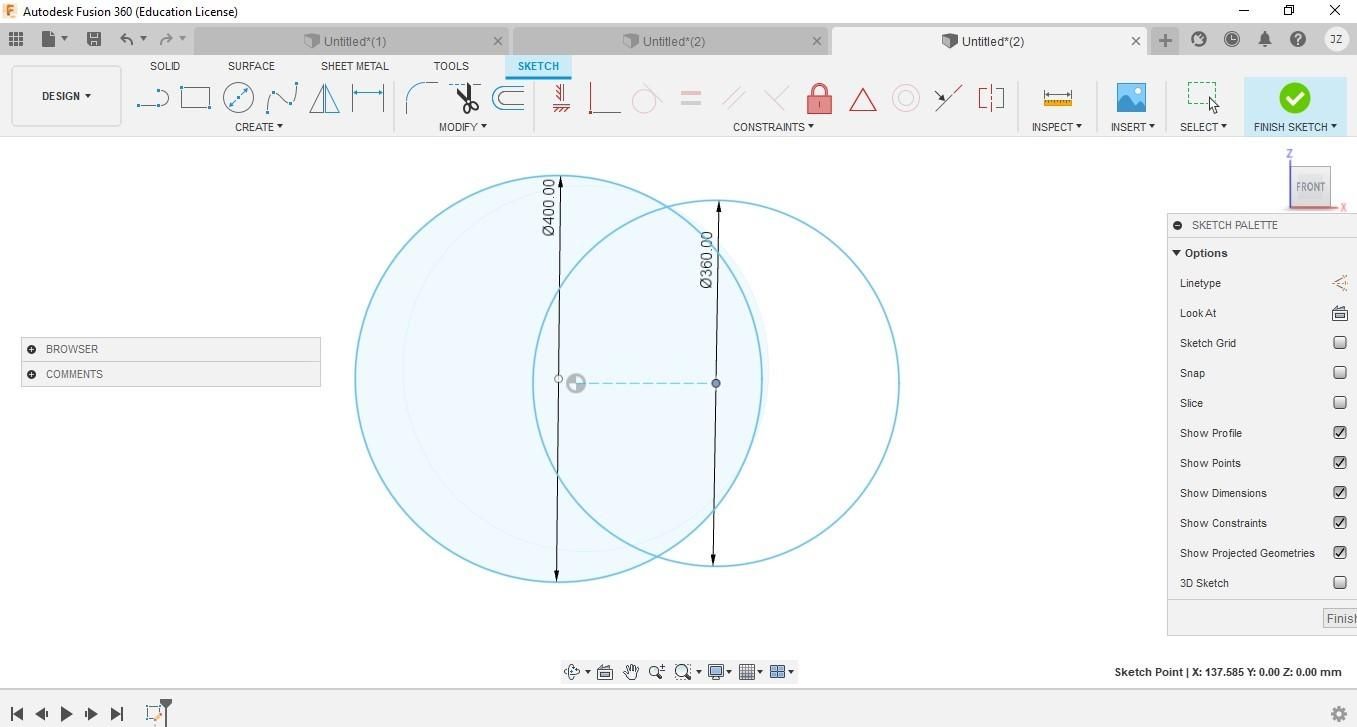Image resolution: width=1357 pixels, height=727 pixels.
Task: Uncheck Show Projected Geometries
Action: tap(1340, 553)
